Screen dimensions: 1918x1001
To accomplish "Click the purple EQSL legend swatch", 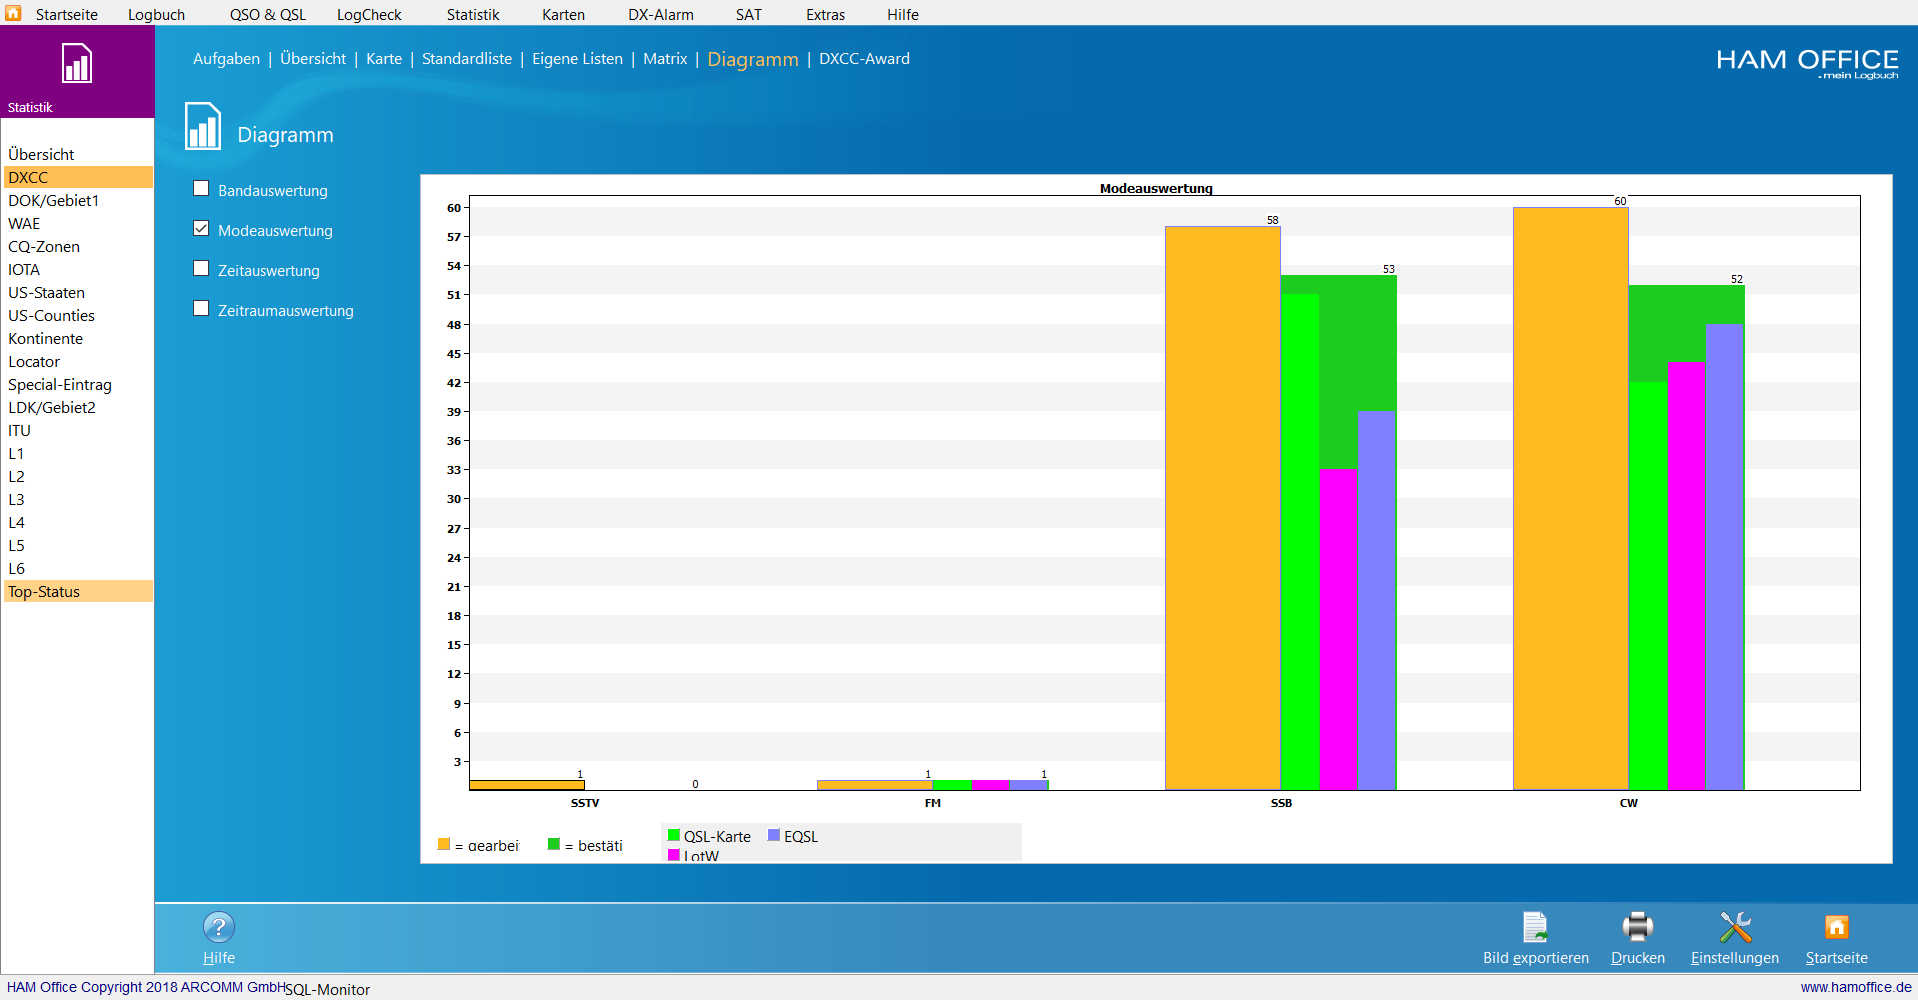I will [x=774, y=835].
